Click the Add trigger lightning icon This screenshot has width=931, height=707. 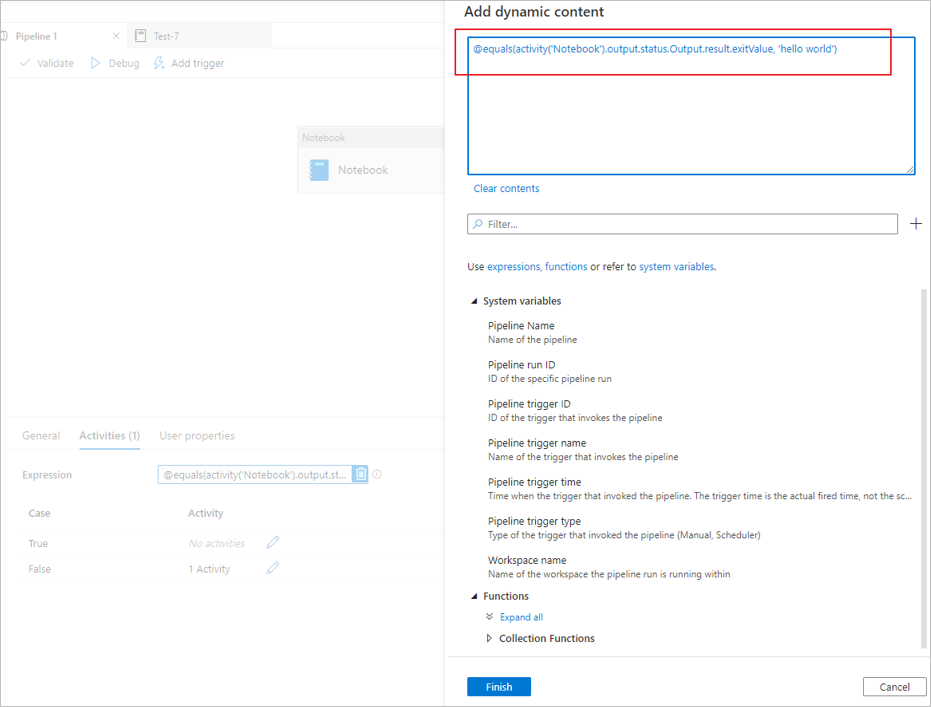coord(158,62)
